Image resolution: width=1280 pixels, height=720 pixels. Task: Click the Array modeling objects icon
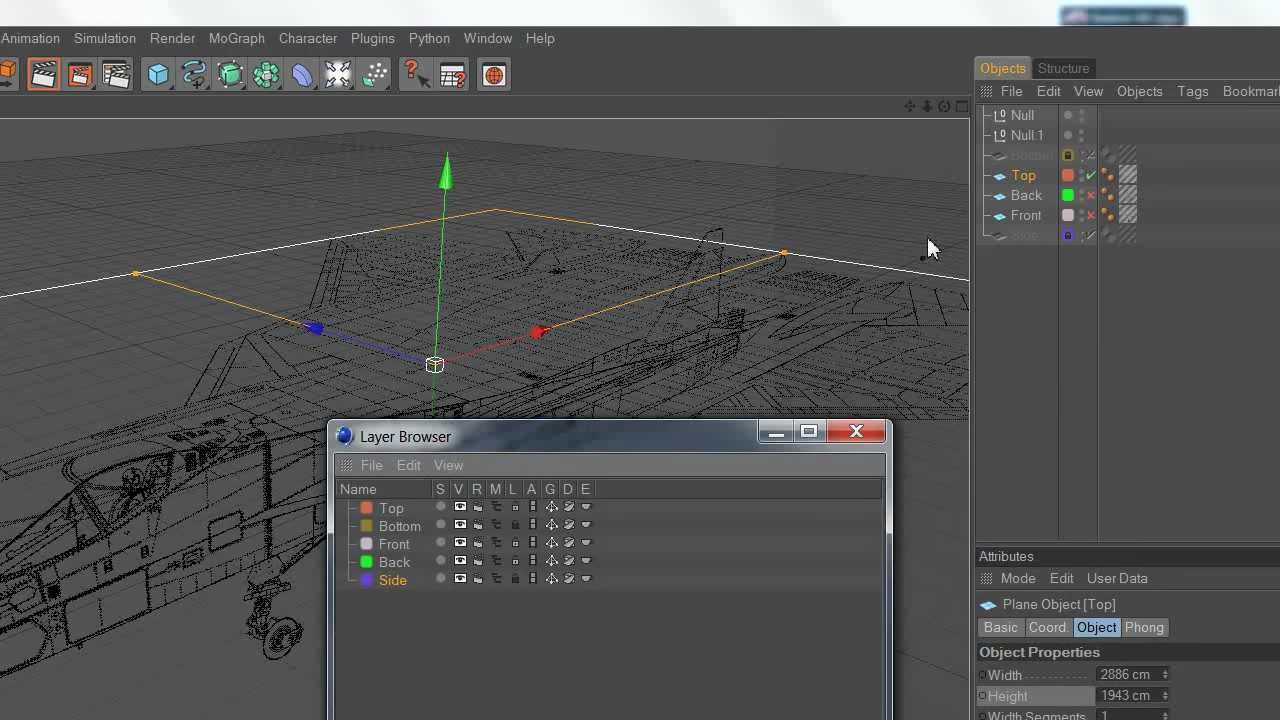tap(266, 75)
